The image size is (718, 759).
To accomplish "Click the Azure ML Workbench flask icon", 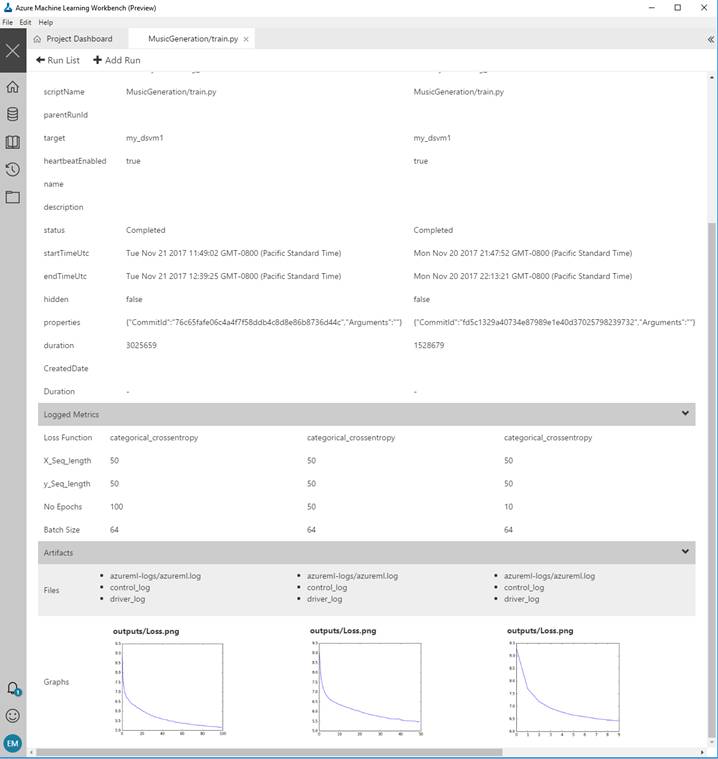I will click(x=7, y=7).
